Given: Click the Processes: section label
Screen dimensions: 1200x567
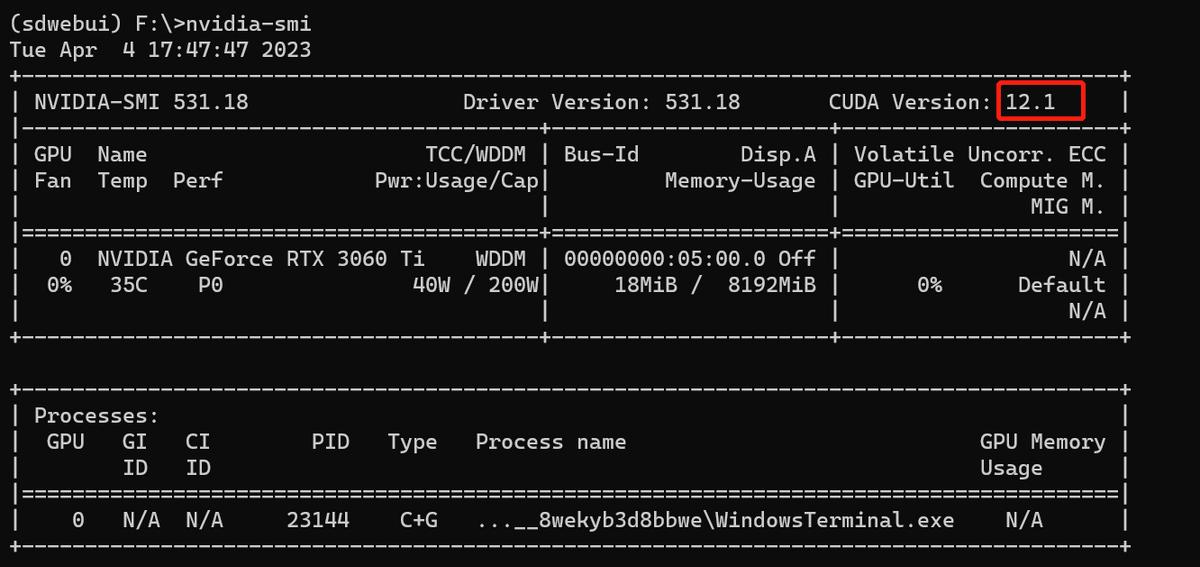Looking at the screenshot, I should point(97,415).
